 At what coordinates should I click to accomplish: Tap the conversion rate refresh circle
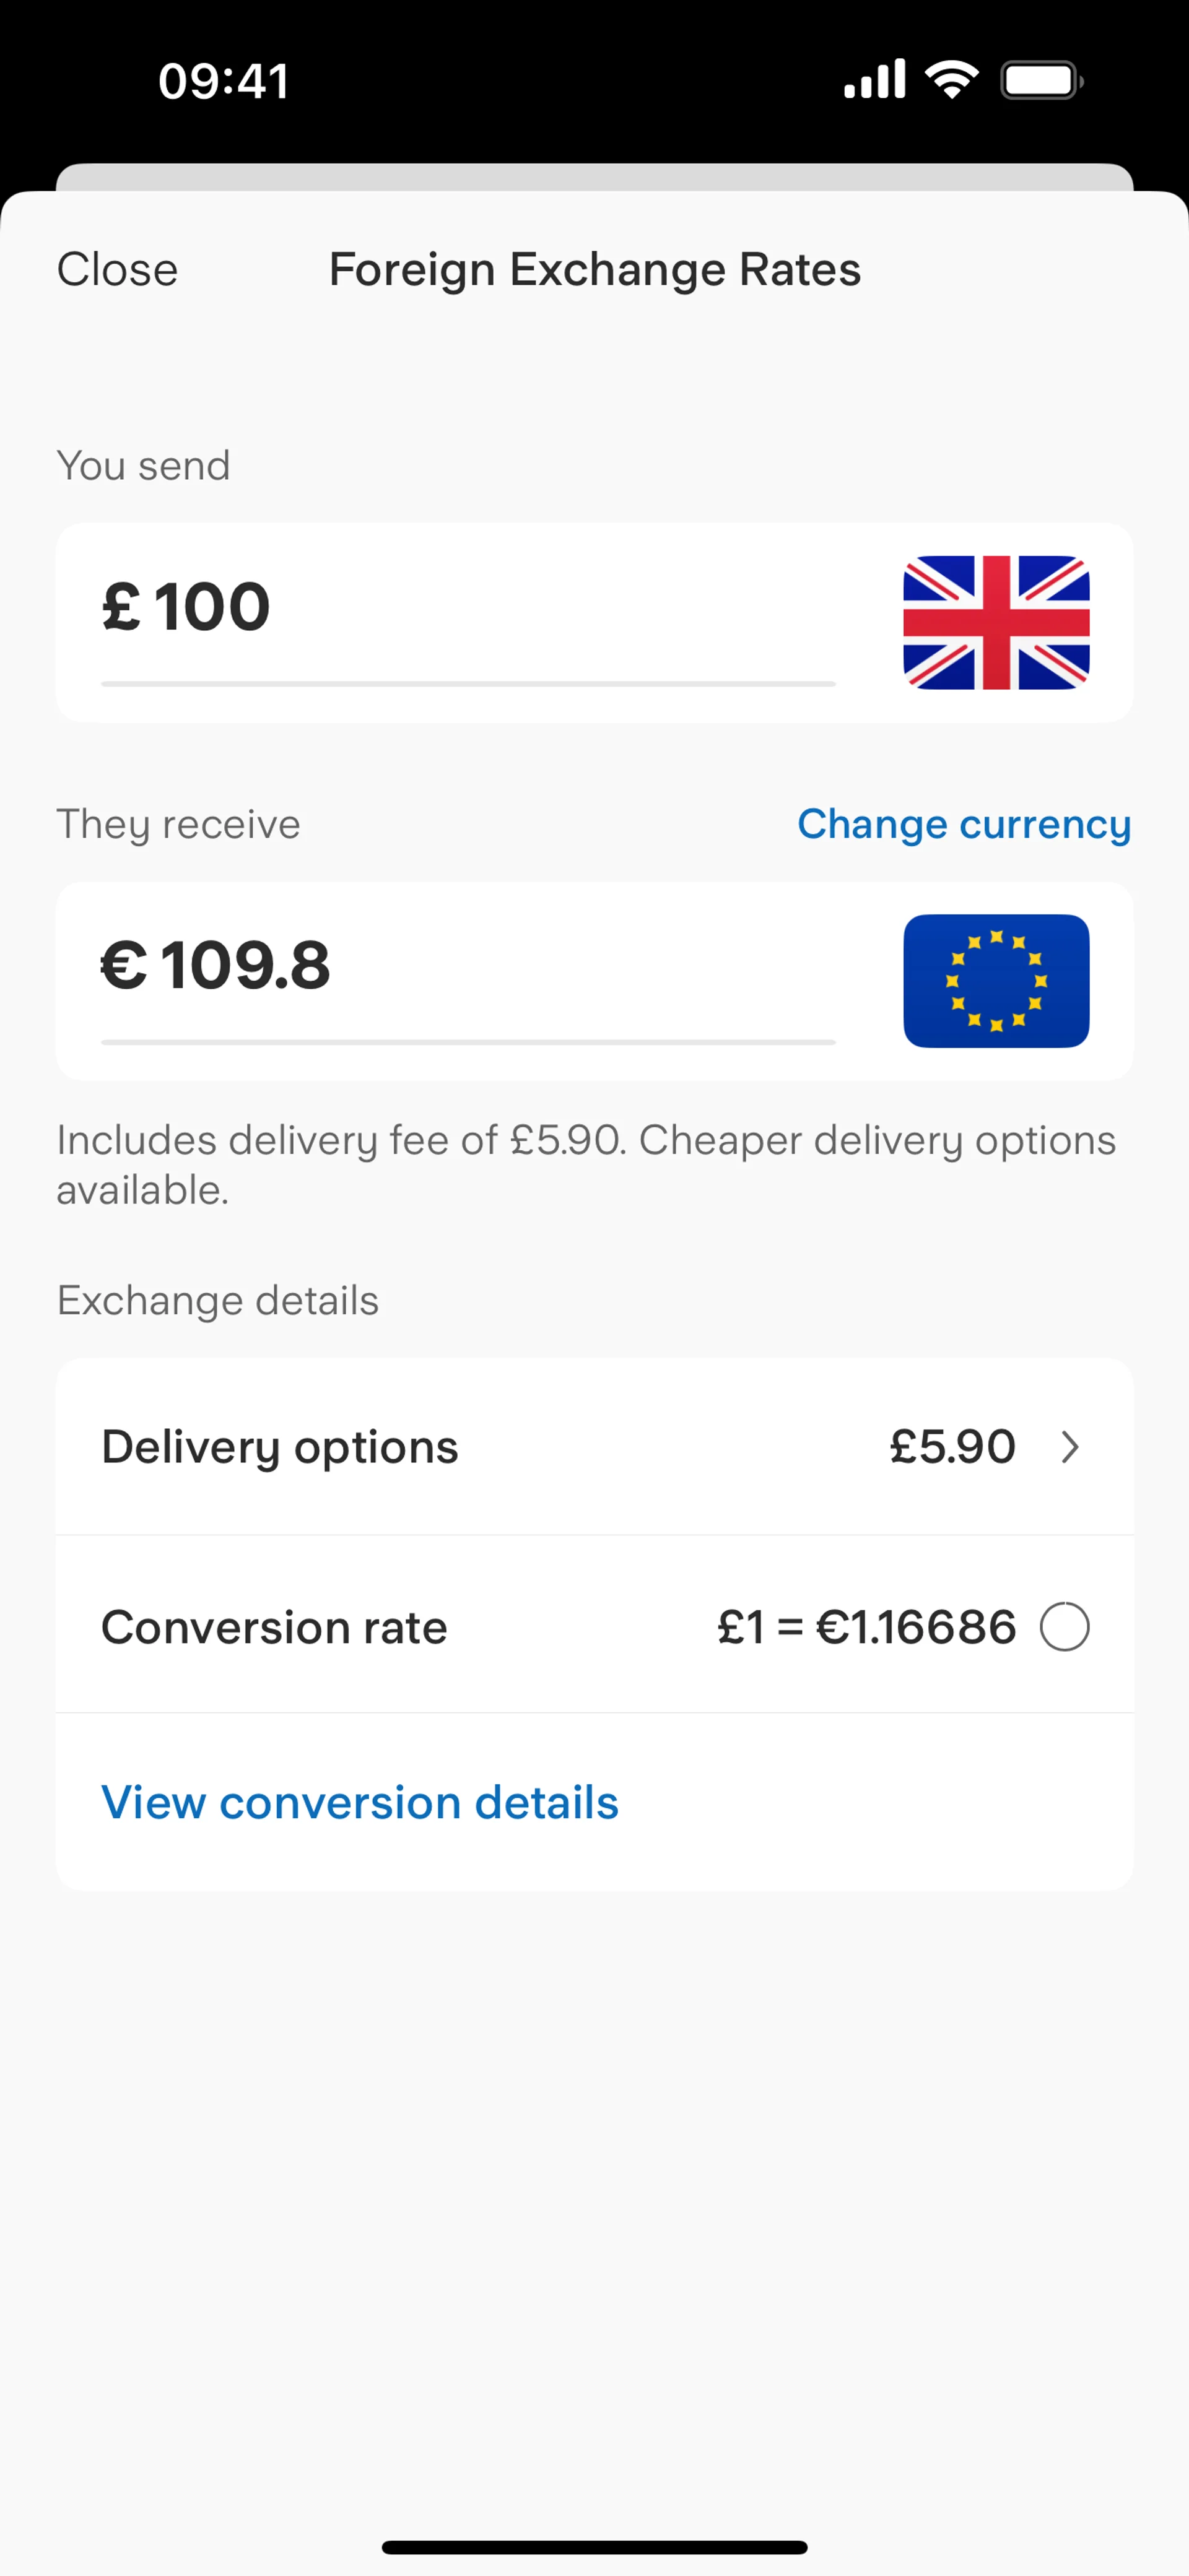pyautogui.click(x=1064, y=1626)
